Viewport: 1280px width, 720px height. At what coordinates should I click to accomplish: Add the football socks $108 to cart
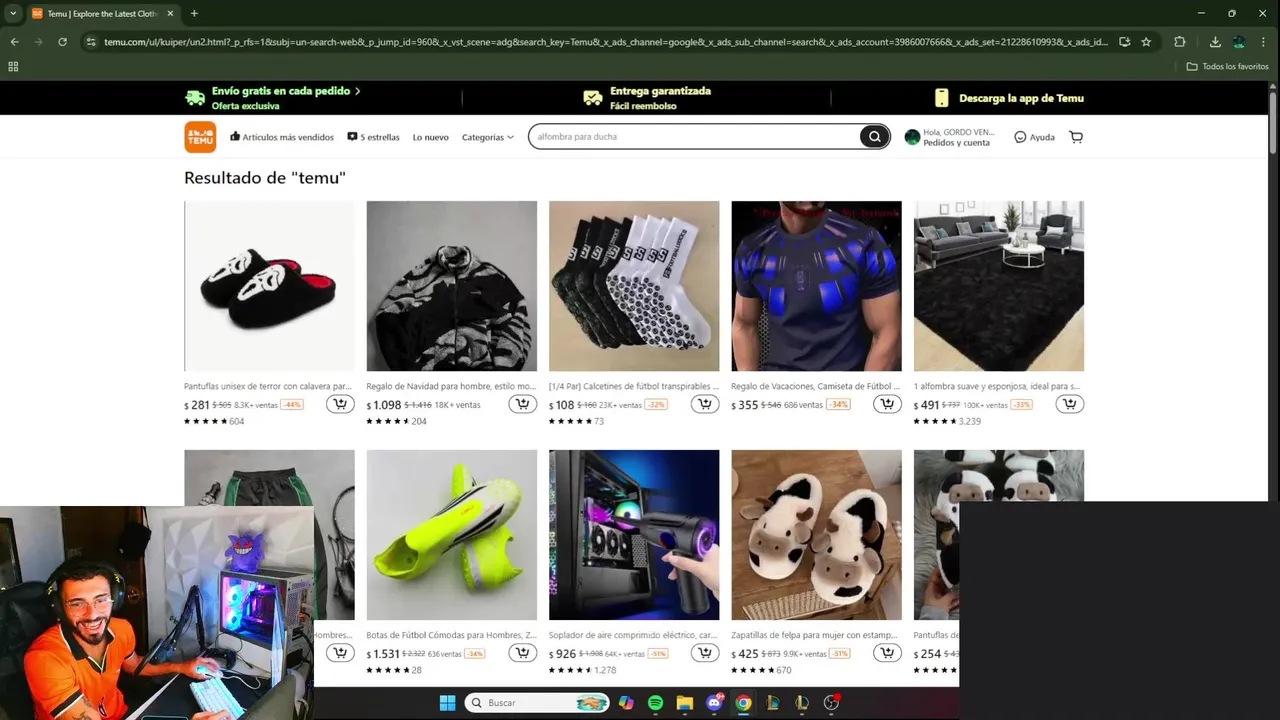[705, 404]
